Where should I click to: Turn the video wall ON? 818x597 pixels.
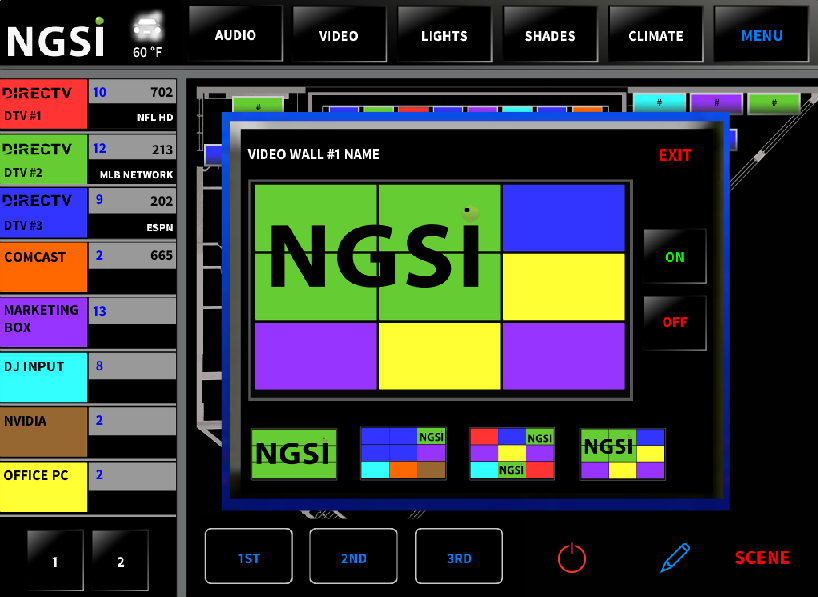[x=675, y=256]
